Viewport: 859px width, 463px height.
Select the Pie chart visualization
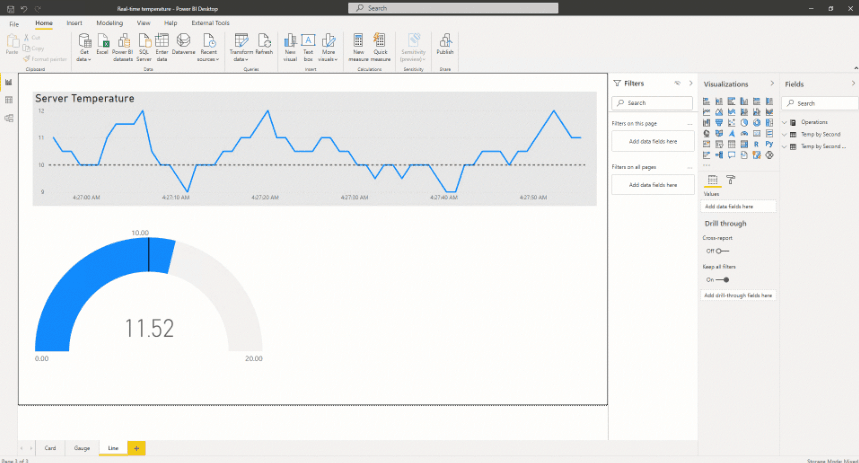pyautogui.click(x=745, y=123)
